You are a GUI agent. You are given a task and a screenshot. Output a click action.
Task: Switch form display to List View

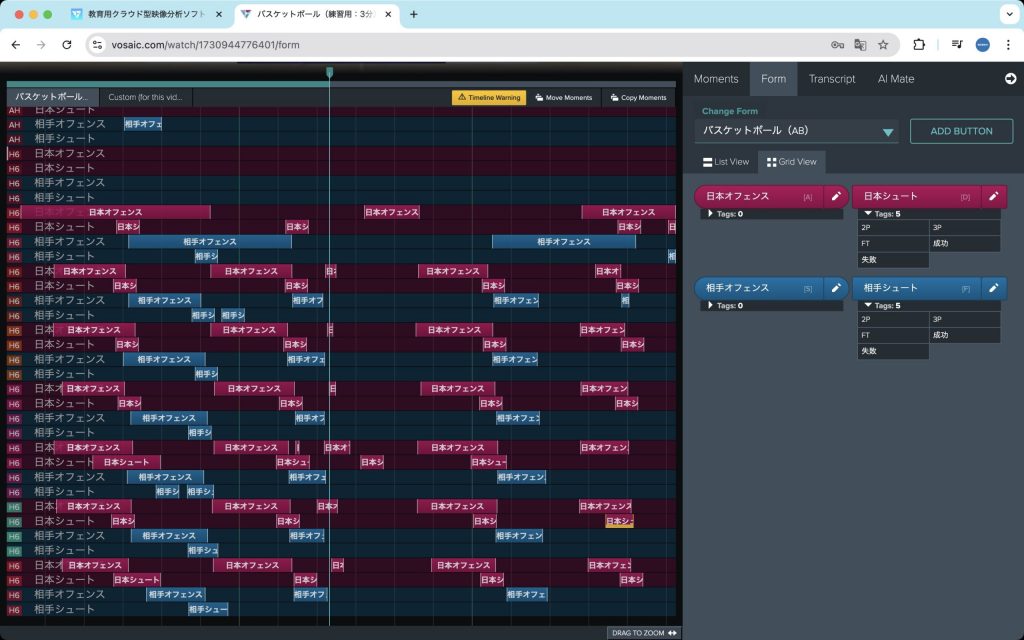click(x=725, y=161)
